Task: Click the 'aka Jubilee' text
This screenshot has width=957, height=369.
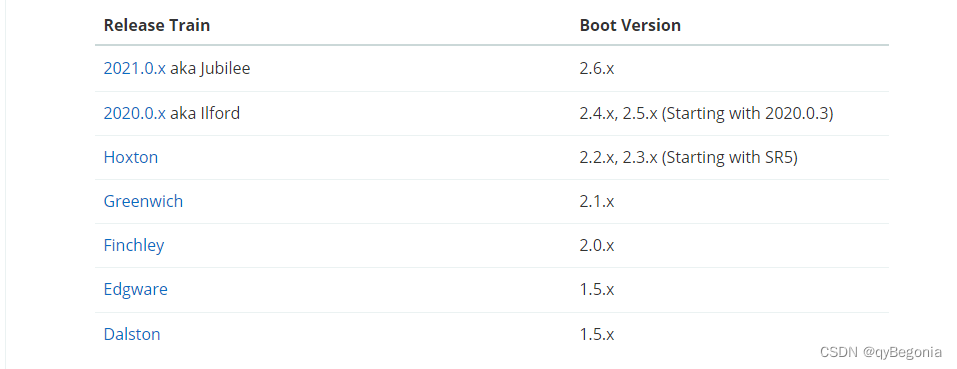Action: (x=210, y=68)
